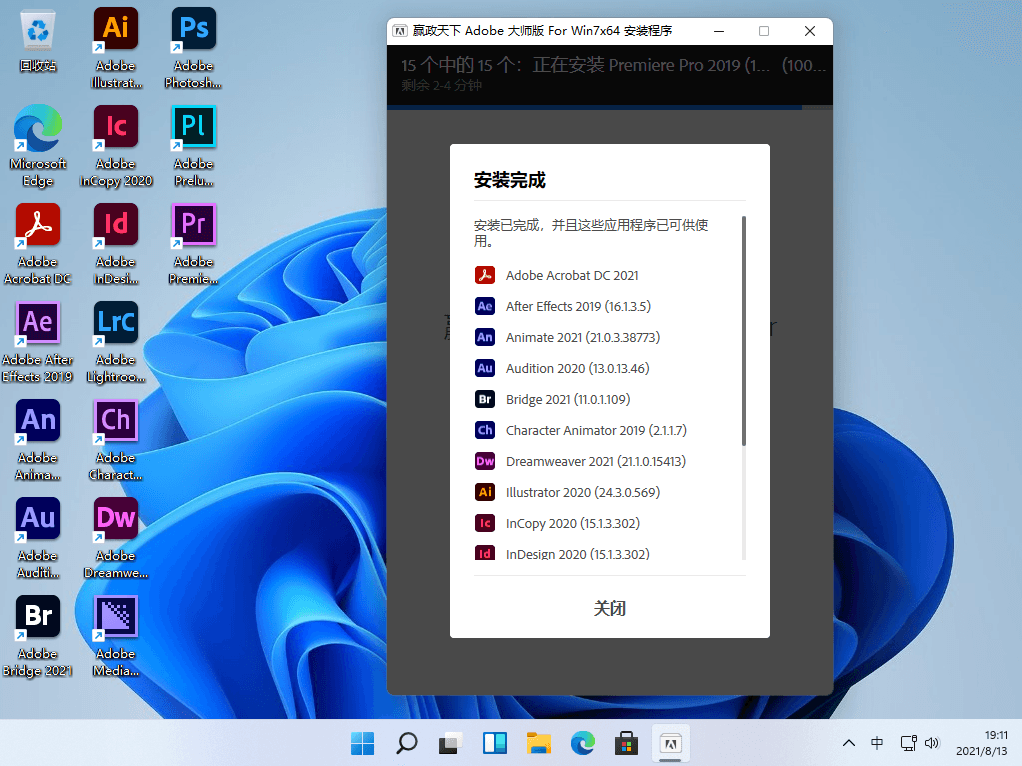
Task: Open Adobe Prelude desktop shortcut
Action: click(x=194, y=145)
